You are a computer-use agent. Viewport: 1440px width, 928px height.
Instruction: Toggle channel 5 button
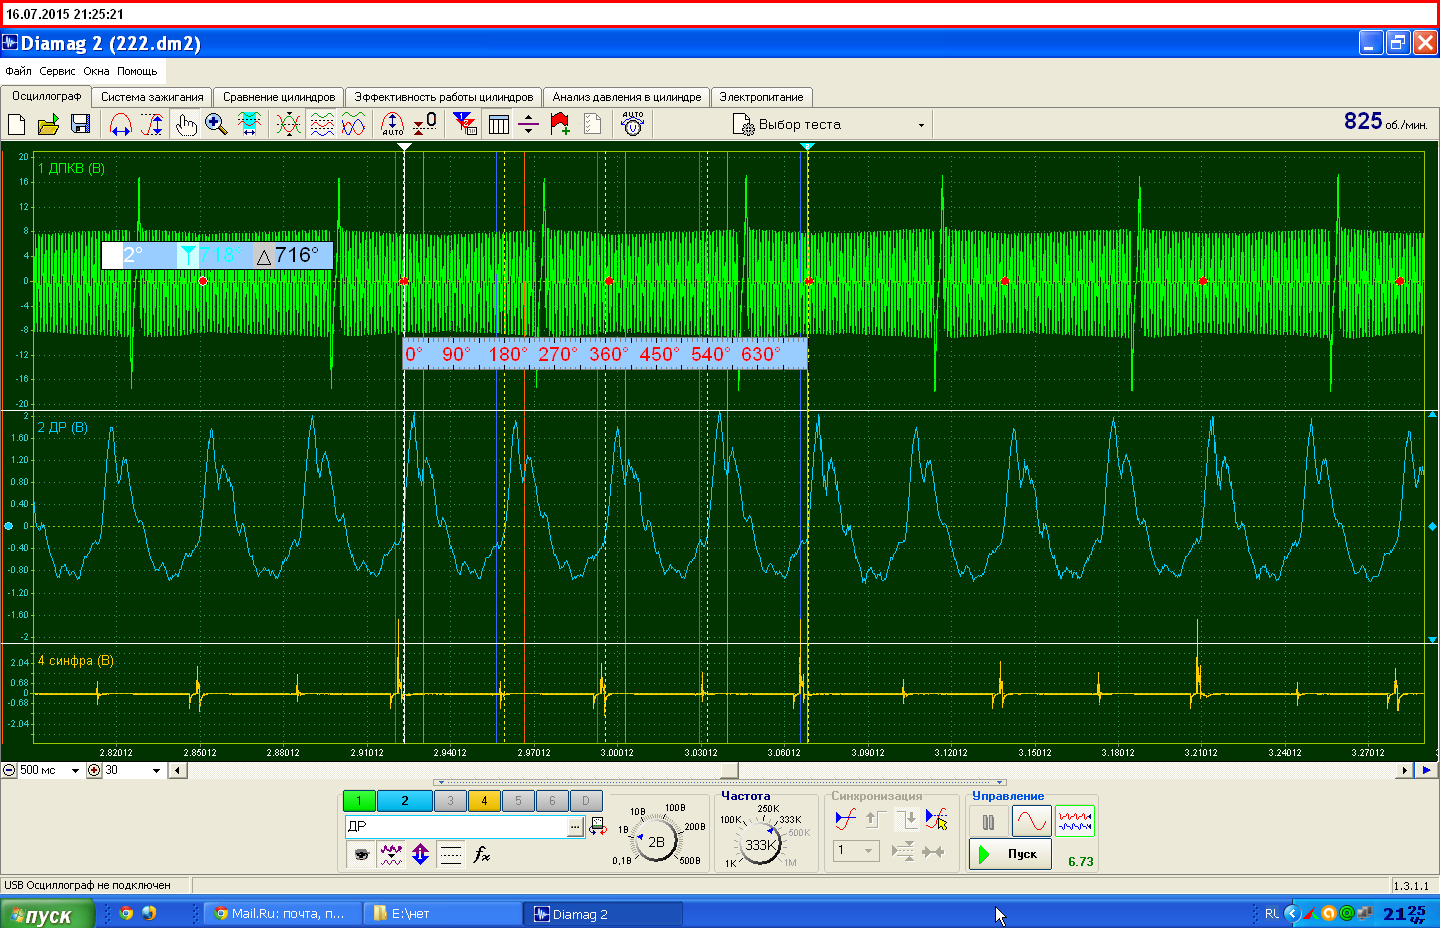518,800
